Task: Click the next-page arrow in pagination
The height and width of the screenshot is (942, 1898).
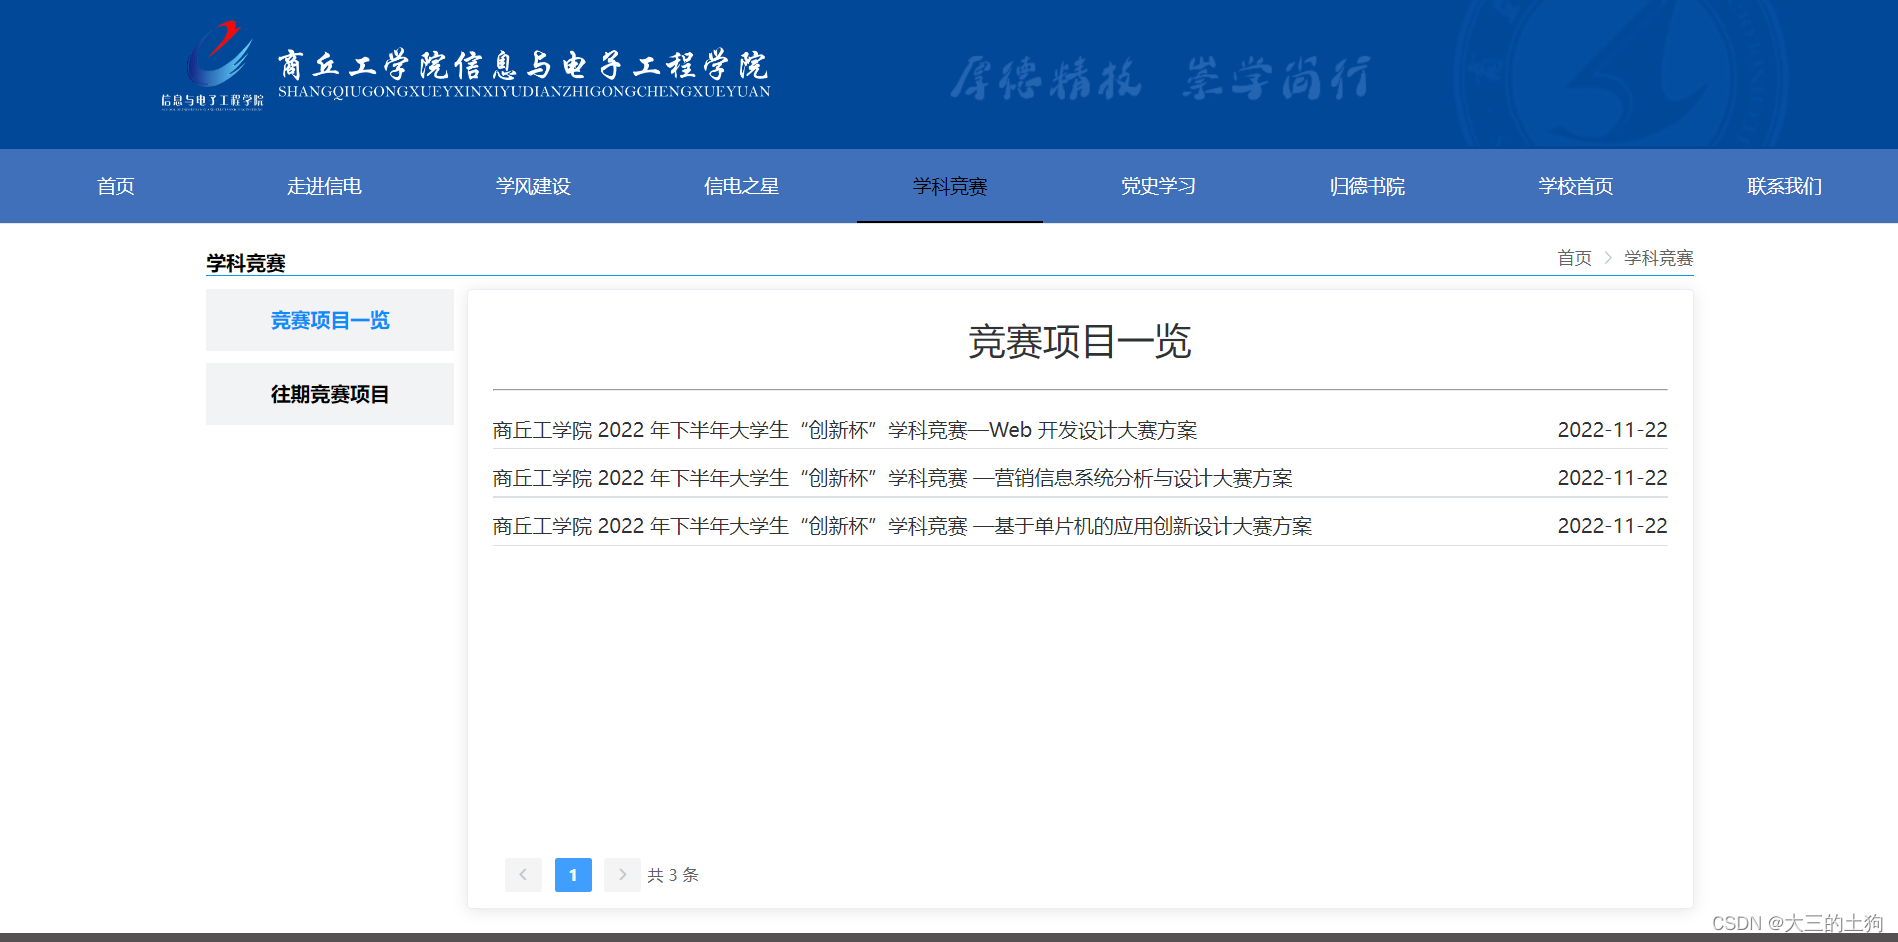Action: click(x=623, y=874)
